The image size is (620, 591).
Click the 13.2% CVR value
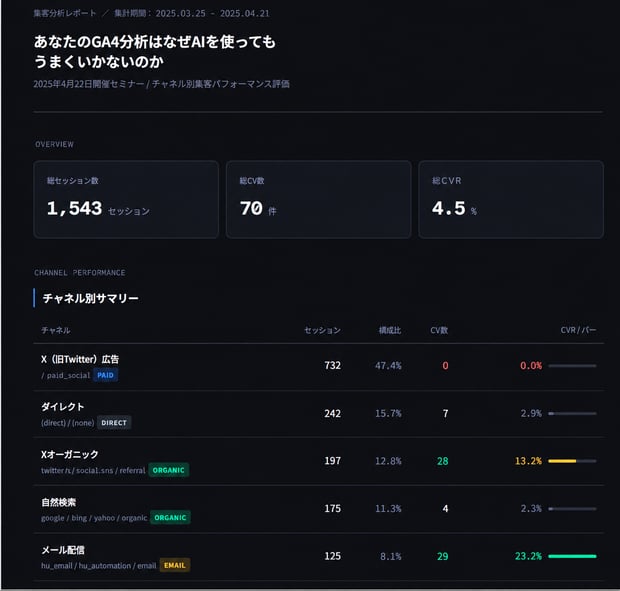(528, 461)
